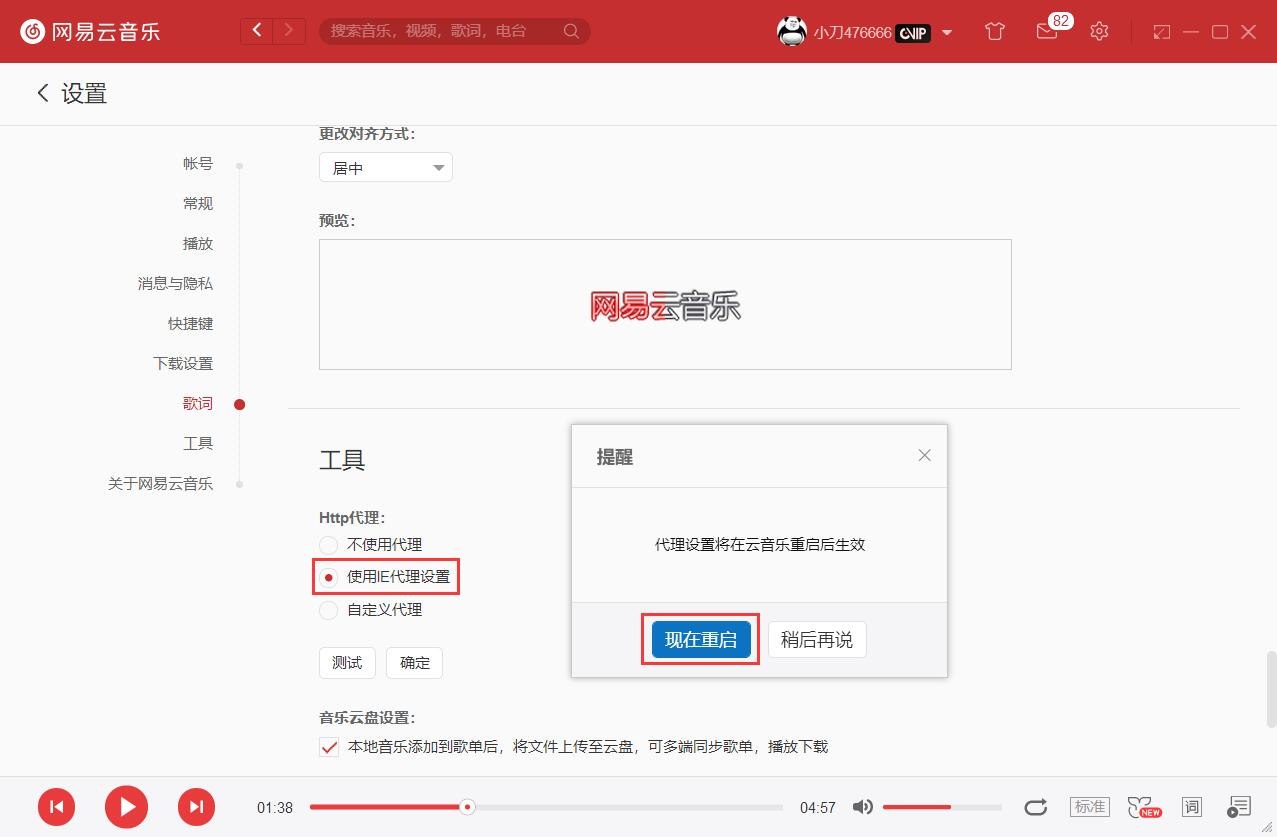This screenshot has height=837, width=1277.
Task: Open the lyrics '词' icon in playback bar
Action: pyautogui.click(x=1191, y=806)
